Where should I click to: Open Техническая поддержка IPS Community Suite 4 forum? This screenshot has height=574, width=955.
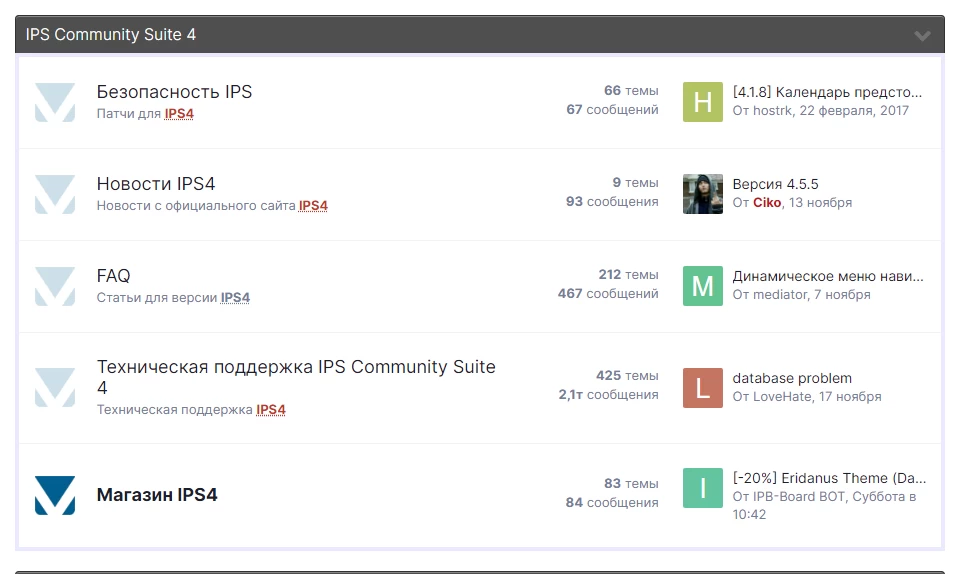click(x=296, y=377)
